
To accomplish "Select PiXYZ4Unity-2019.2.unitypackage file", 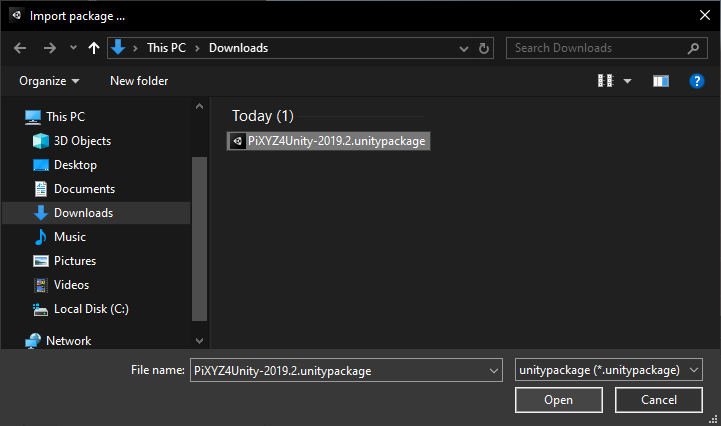I will click(328, 141).
